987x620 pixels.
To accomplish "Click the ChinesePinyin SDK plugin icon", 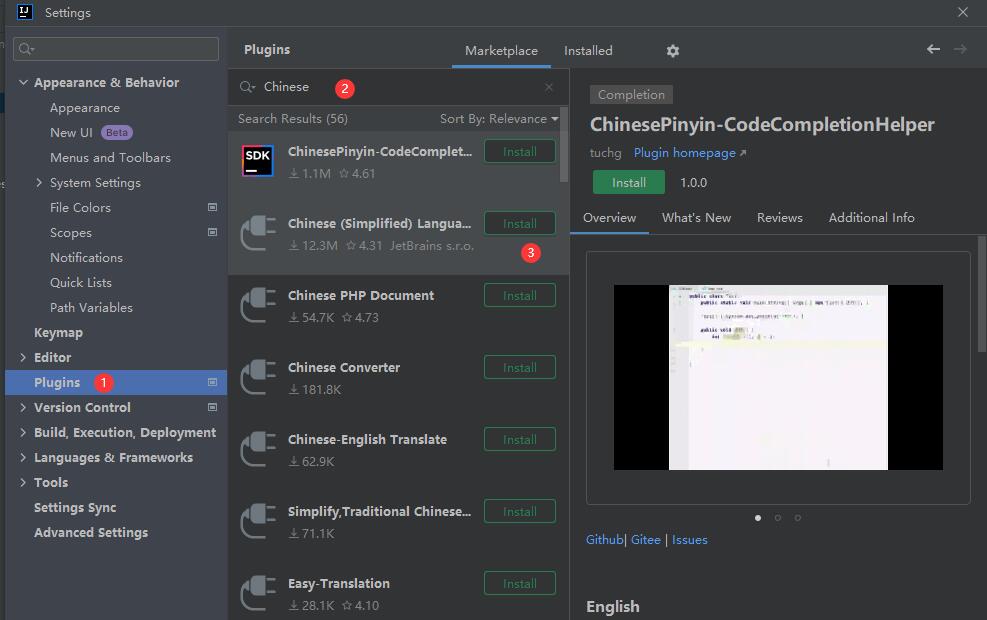I will coord(257,161).
